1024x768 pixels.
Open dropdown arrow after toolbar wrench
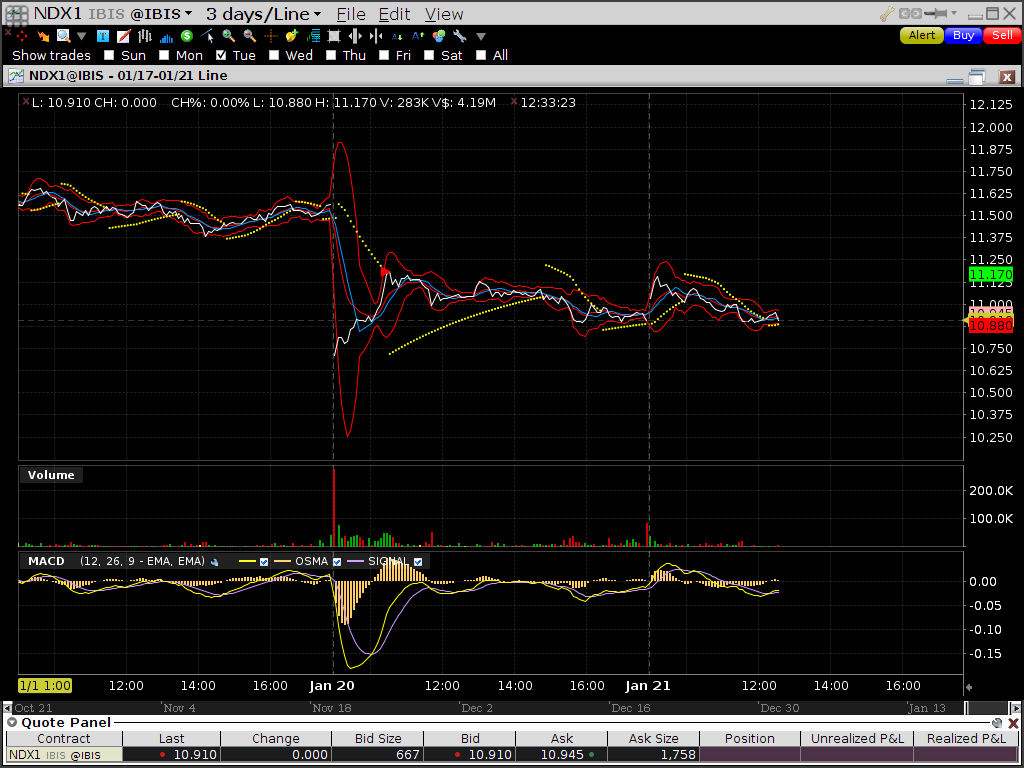(x=481, y=37)
